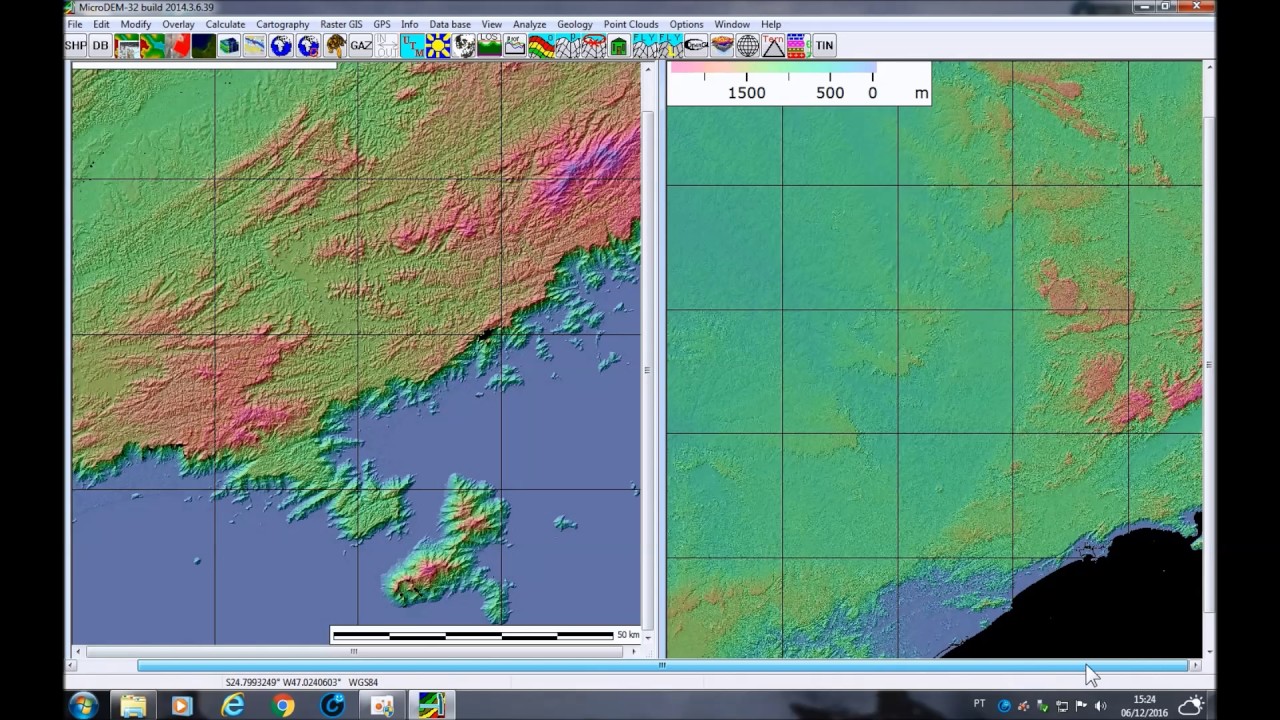This screenshot has height=720, width=1280.
Task: Click the S24.7993249° W47.0240603° coordinates readout
Action: [x=283, y=682]
